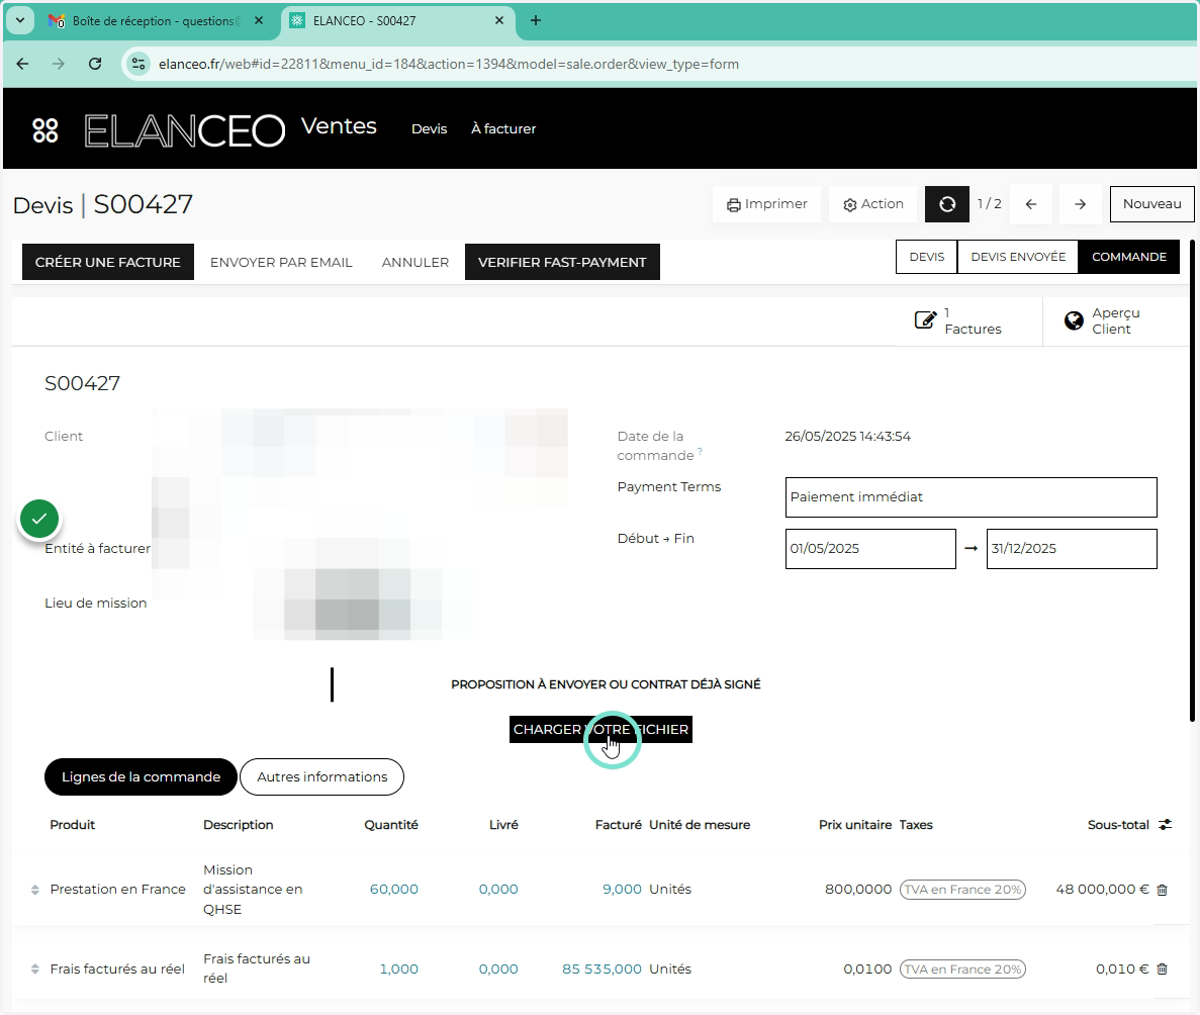This screenshot has width=1200, height=1015.
Task: Click the Ventes app title
Action: pyautogui.click(x=339, y=126)
